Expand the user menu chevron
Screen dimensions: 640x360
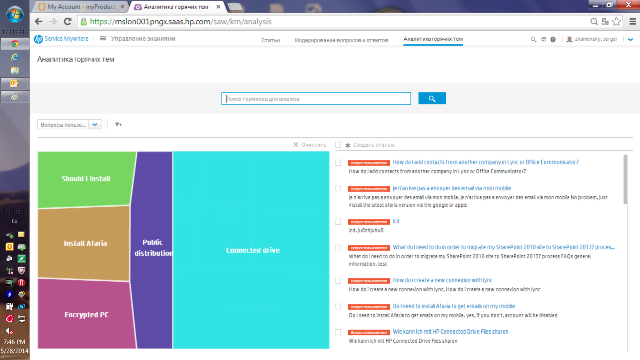[631, 40]
